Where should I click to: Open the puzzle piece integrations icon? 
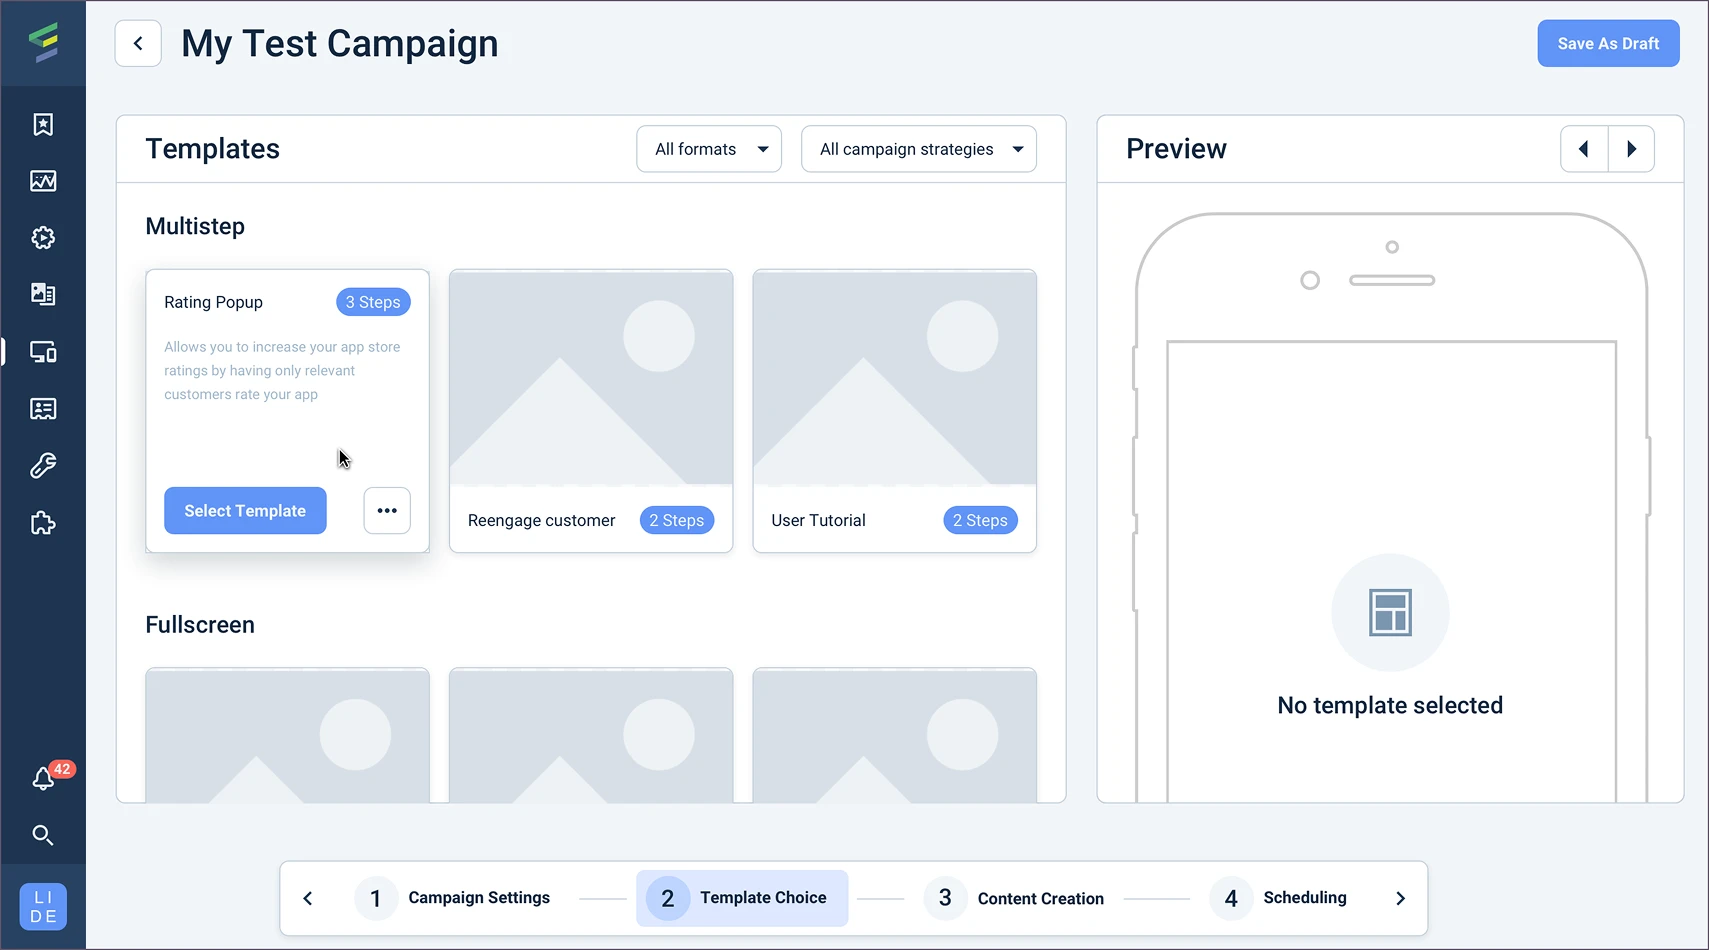[x=43, y=523]
